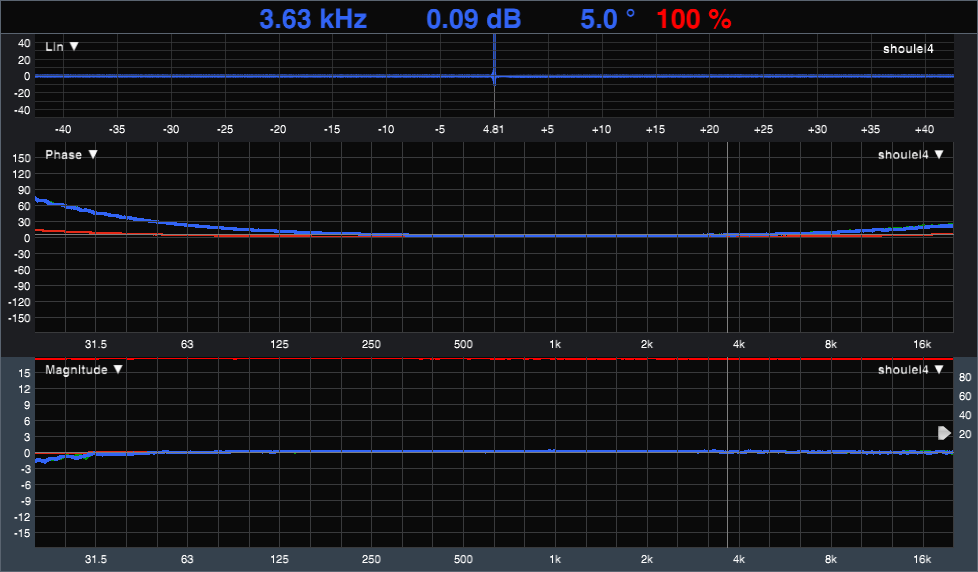Click the red 100 % coherence readout
978x572 pixels.
pos(694,18)
